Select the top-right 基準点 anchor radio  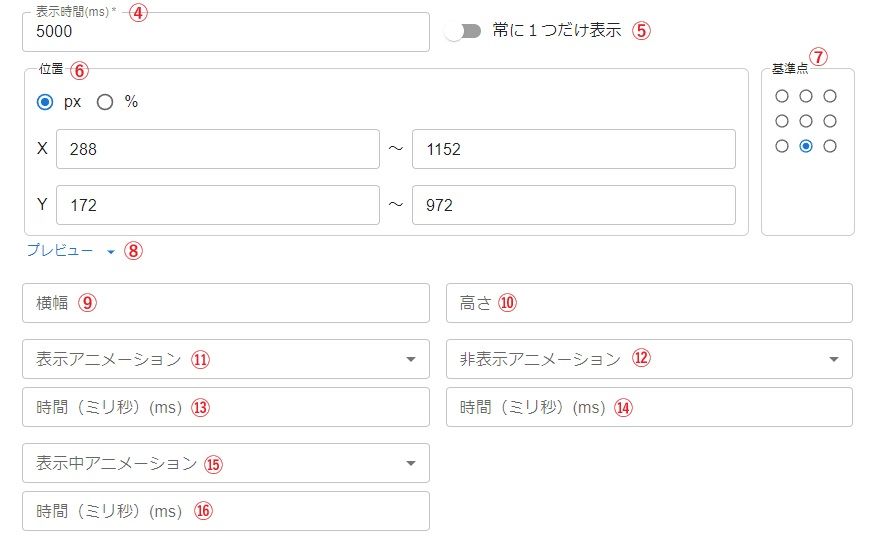tap(830, 97)
